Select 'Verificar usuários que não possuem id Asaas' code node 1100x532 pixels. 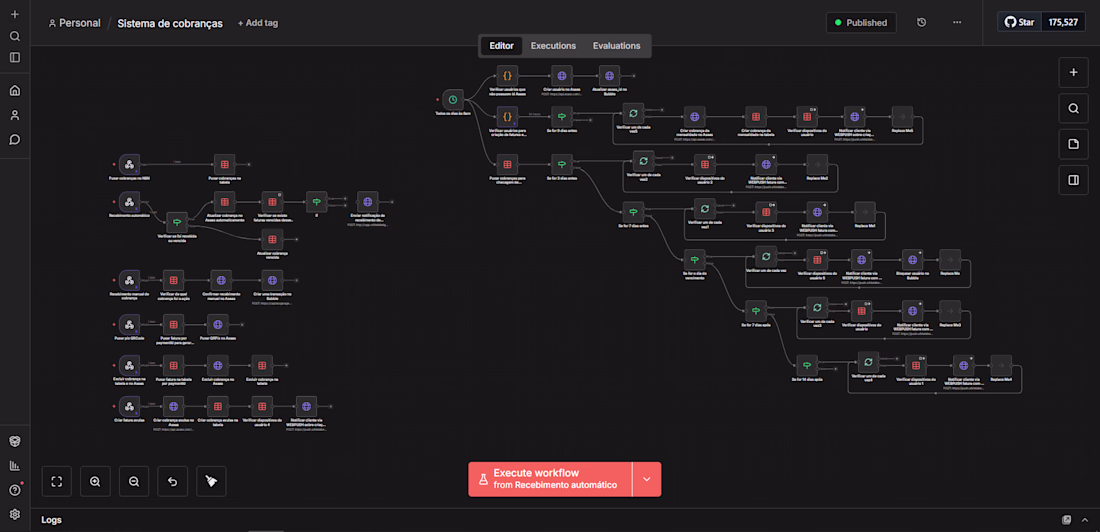click(507, 76)
